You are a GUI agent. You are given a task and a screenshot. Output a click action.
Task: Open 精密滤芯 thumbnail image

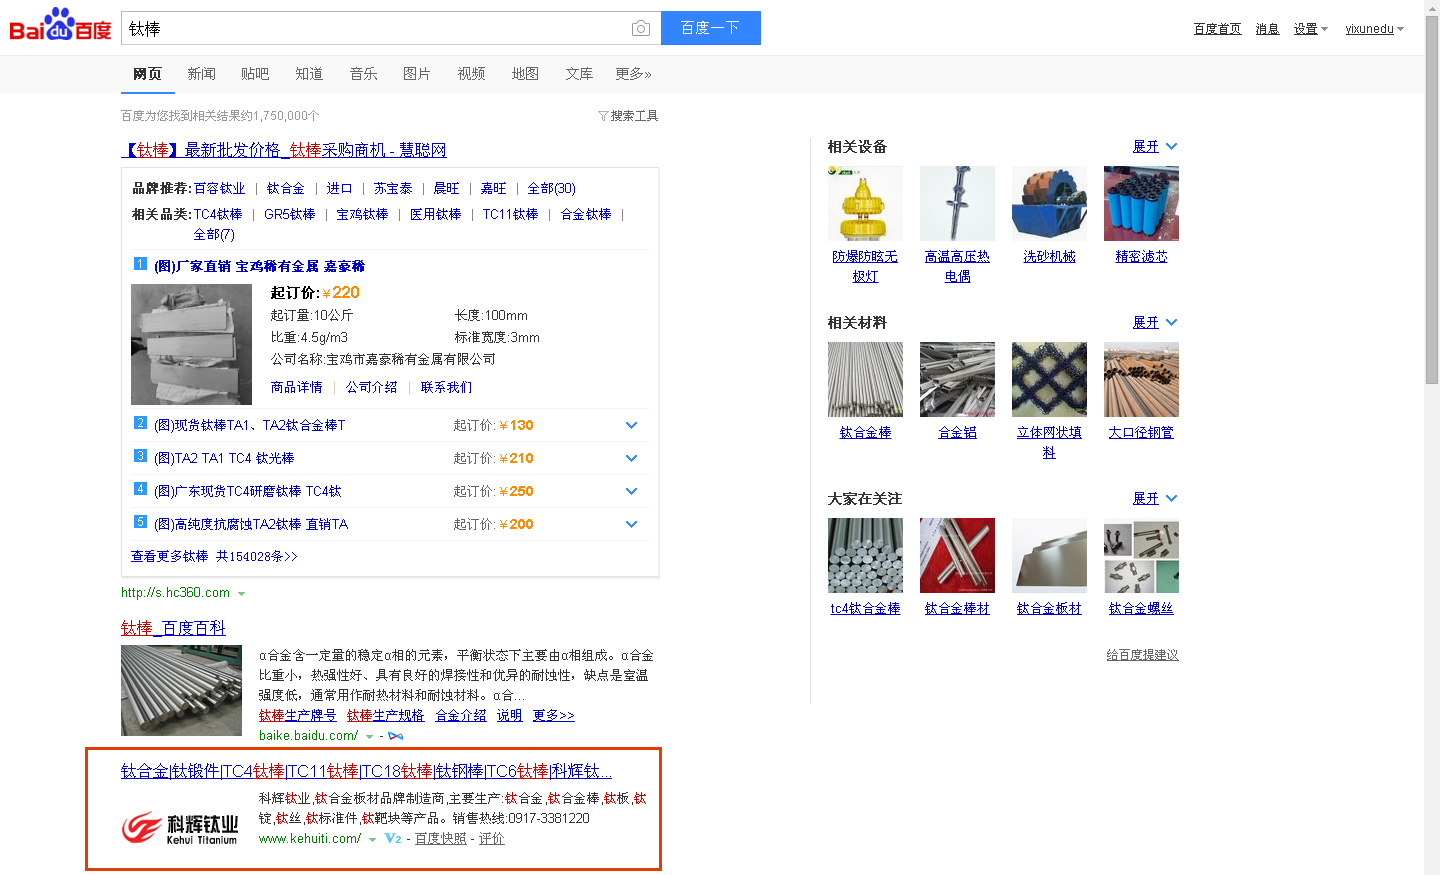[1141, 203]
